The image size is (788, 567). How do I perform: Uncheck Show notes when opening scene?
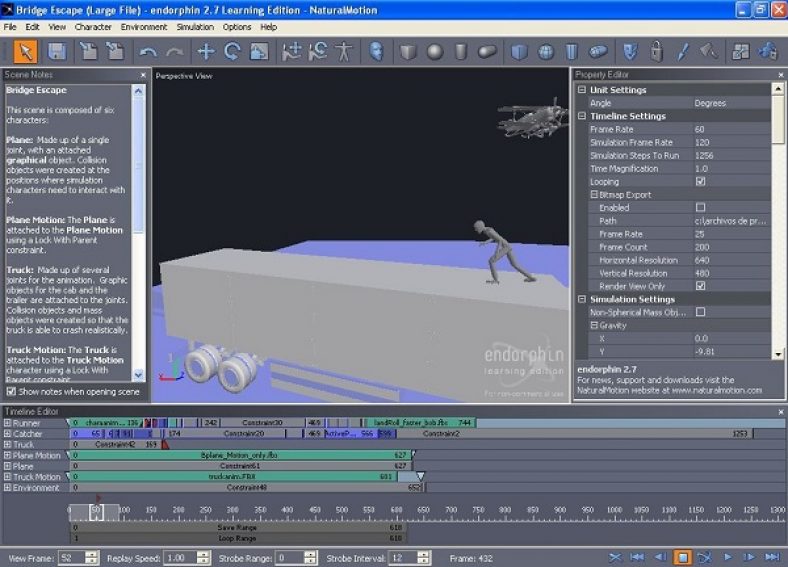click(12, 392)
